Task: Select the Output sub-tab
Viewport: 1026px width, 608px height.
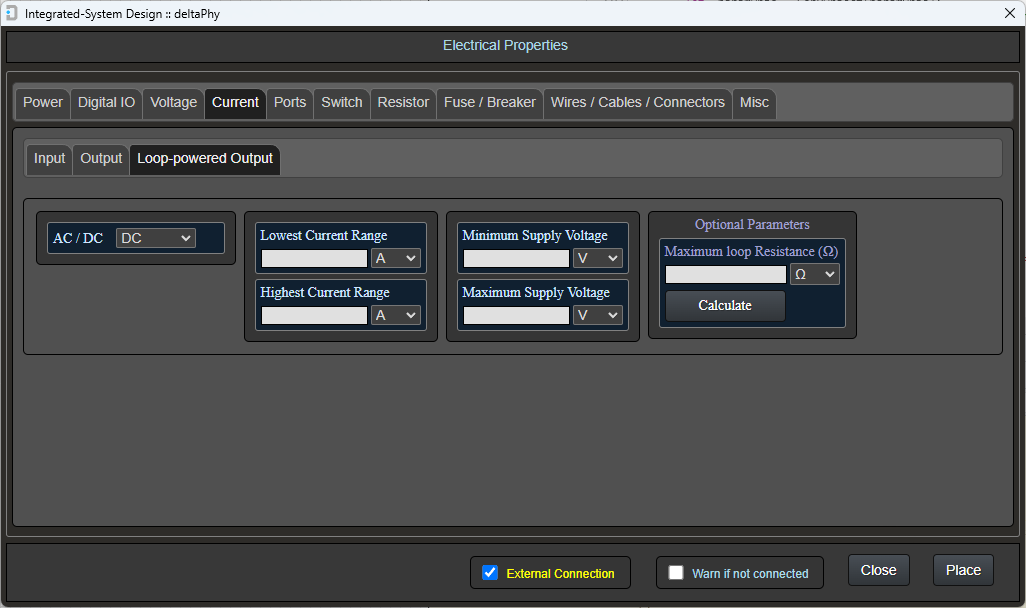Action: click(x=101, y=159)
